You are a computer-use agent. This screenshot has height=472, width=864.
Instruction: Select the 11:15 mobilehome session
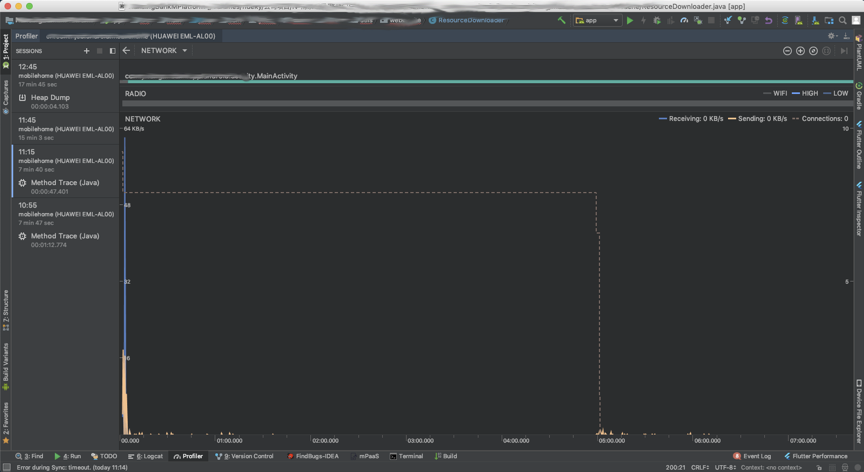point(66,160)
